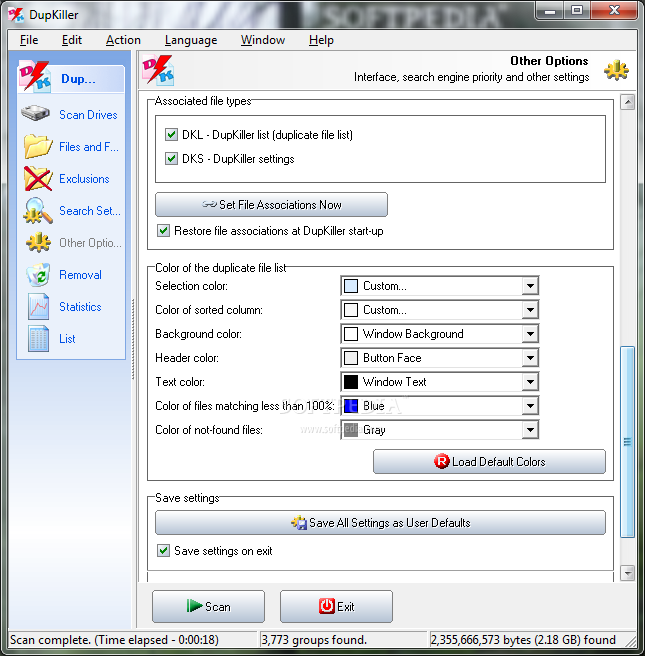Image resolution: width=645 pixels, height=656 pixels.
Task: Open Files and F... section
Action: [89, 147]
